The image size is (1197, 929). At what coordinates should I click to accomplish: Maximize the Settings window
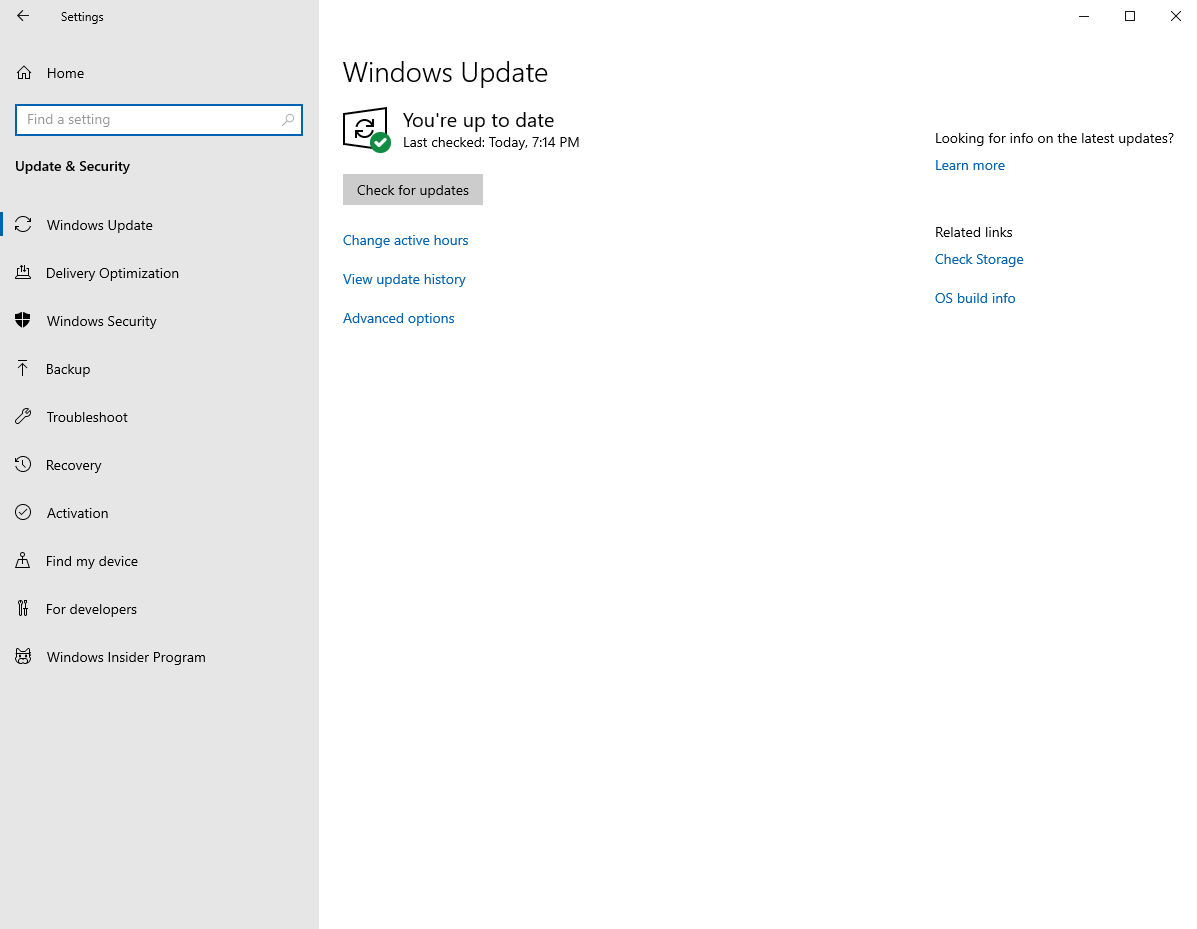pyautogui.click(x=1130, y=16)
